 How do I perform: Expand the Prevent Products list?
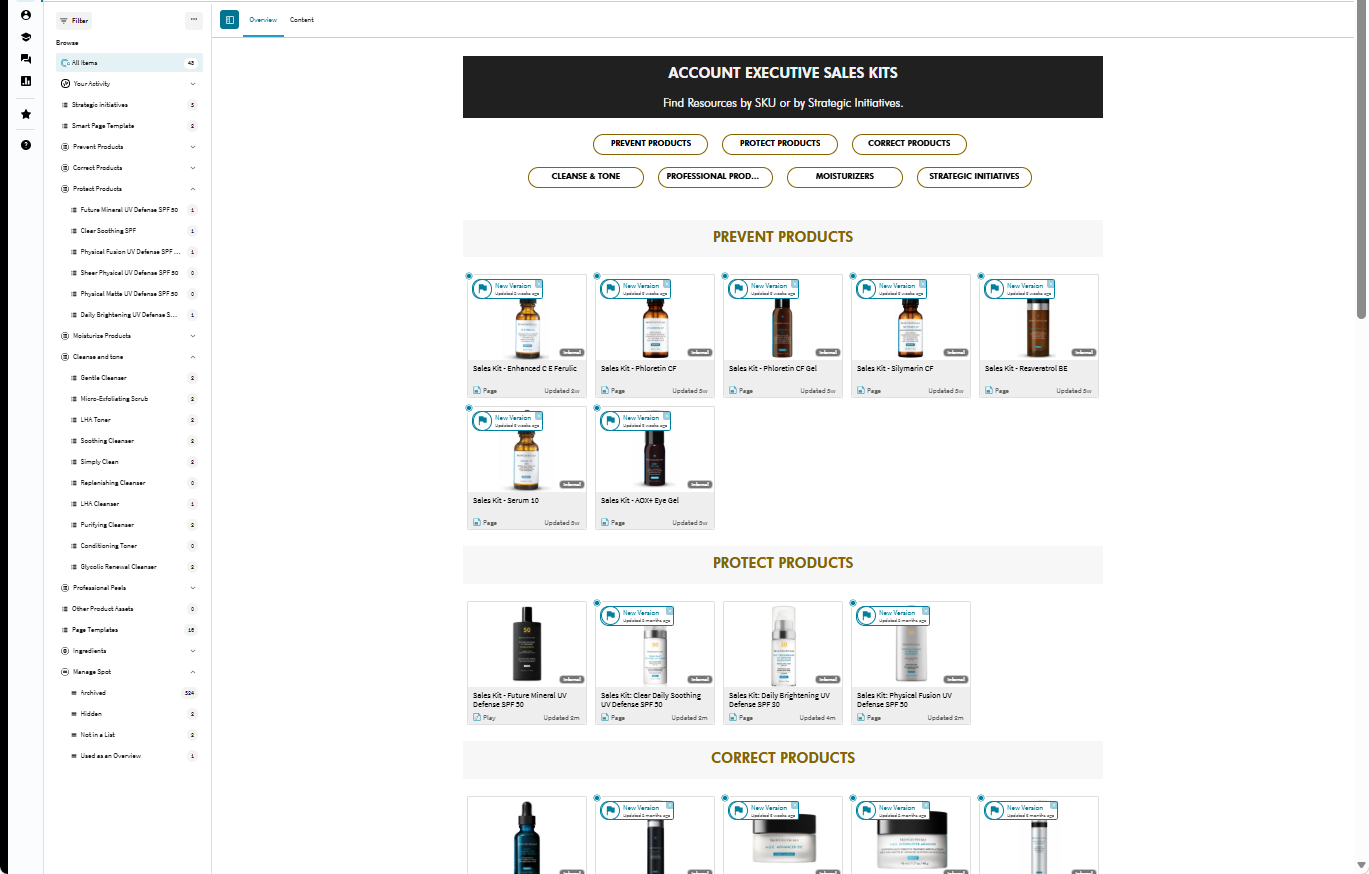click(193, 147)
